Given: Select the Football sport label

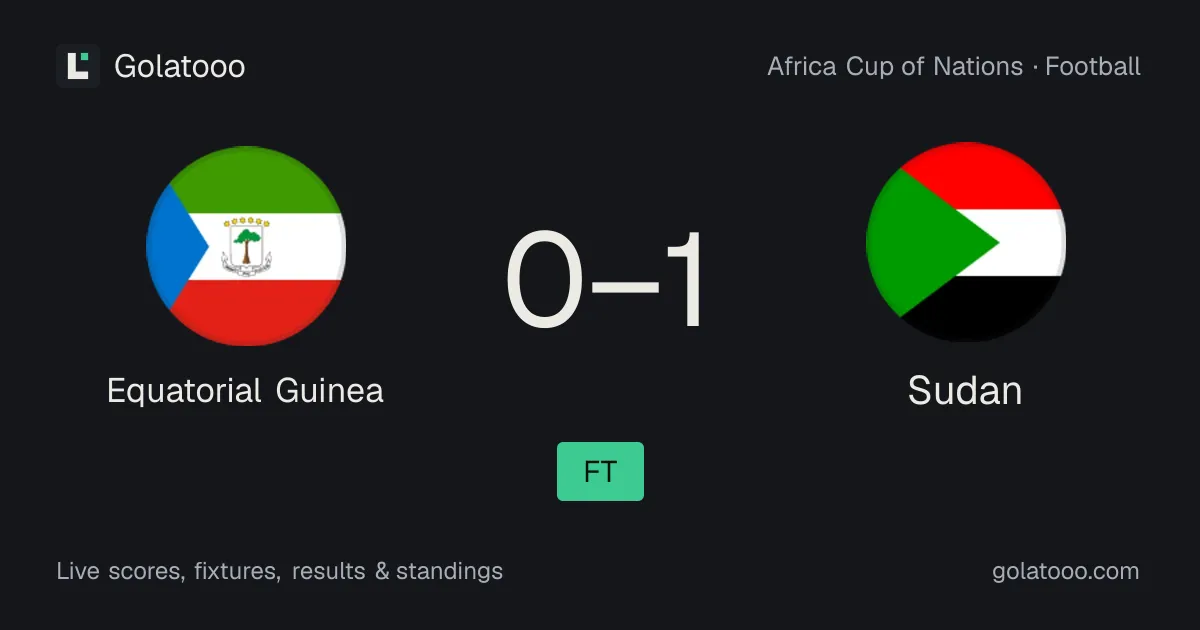Looking at the screenshot, I should click(1093, 67).
